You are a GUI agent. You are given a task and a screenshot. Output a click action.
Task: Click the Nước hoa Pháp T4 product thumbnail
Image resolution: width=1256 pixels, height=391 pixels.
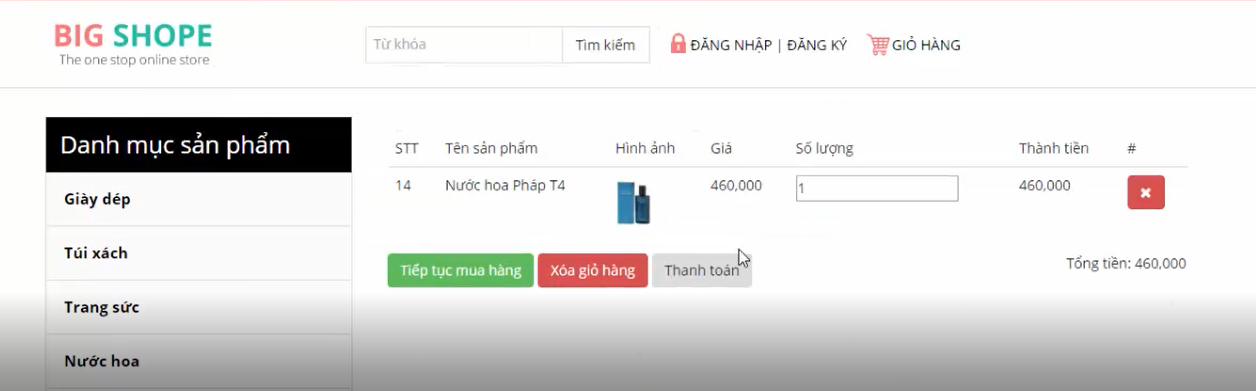click(x=634, y=203)
